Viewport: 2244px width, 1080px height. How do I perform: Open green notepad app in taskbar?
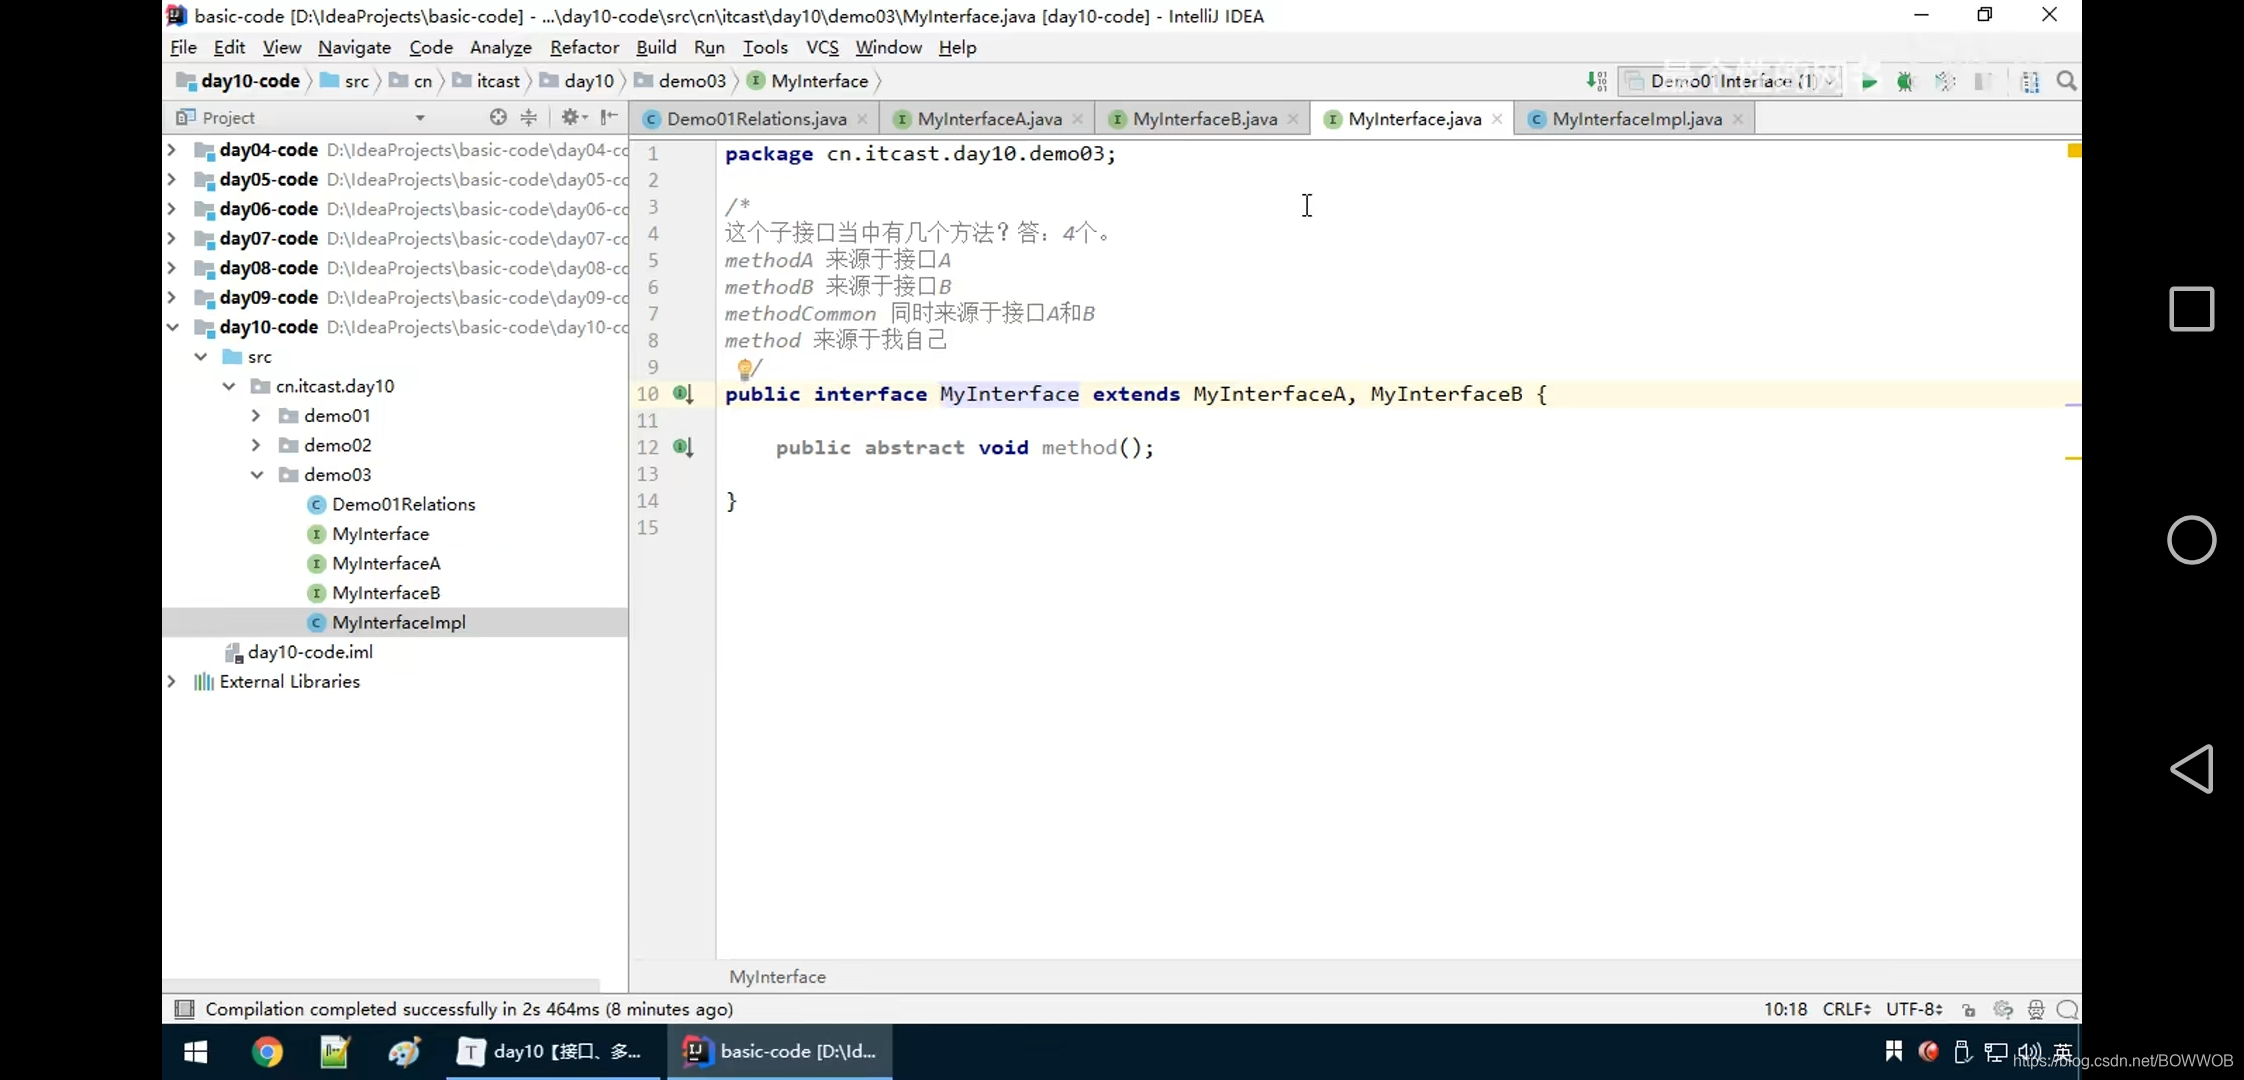coord(334,1052)
